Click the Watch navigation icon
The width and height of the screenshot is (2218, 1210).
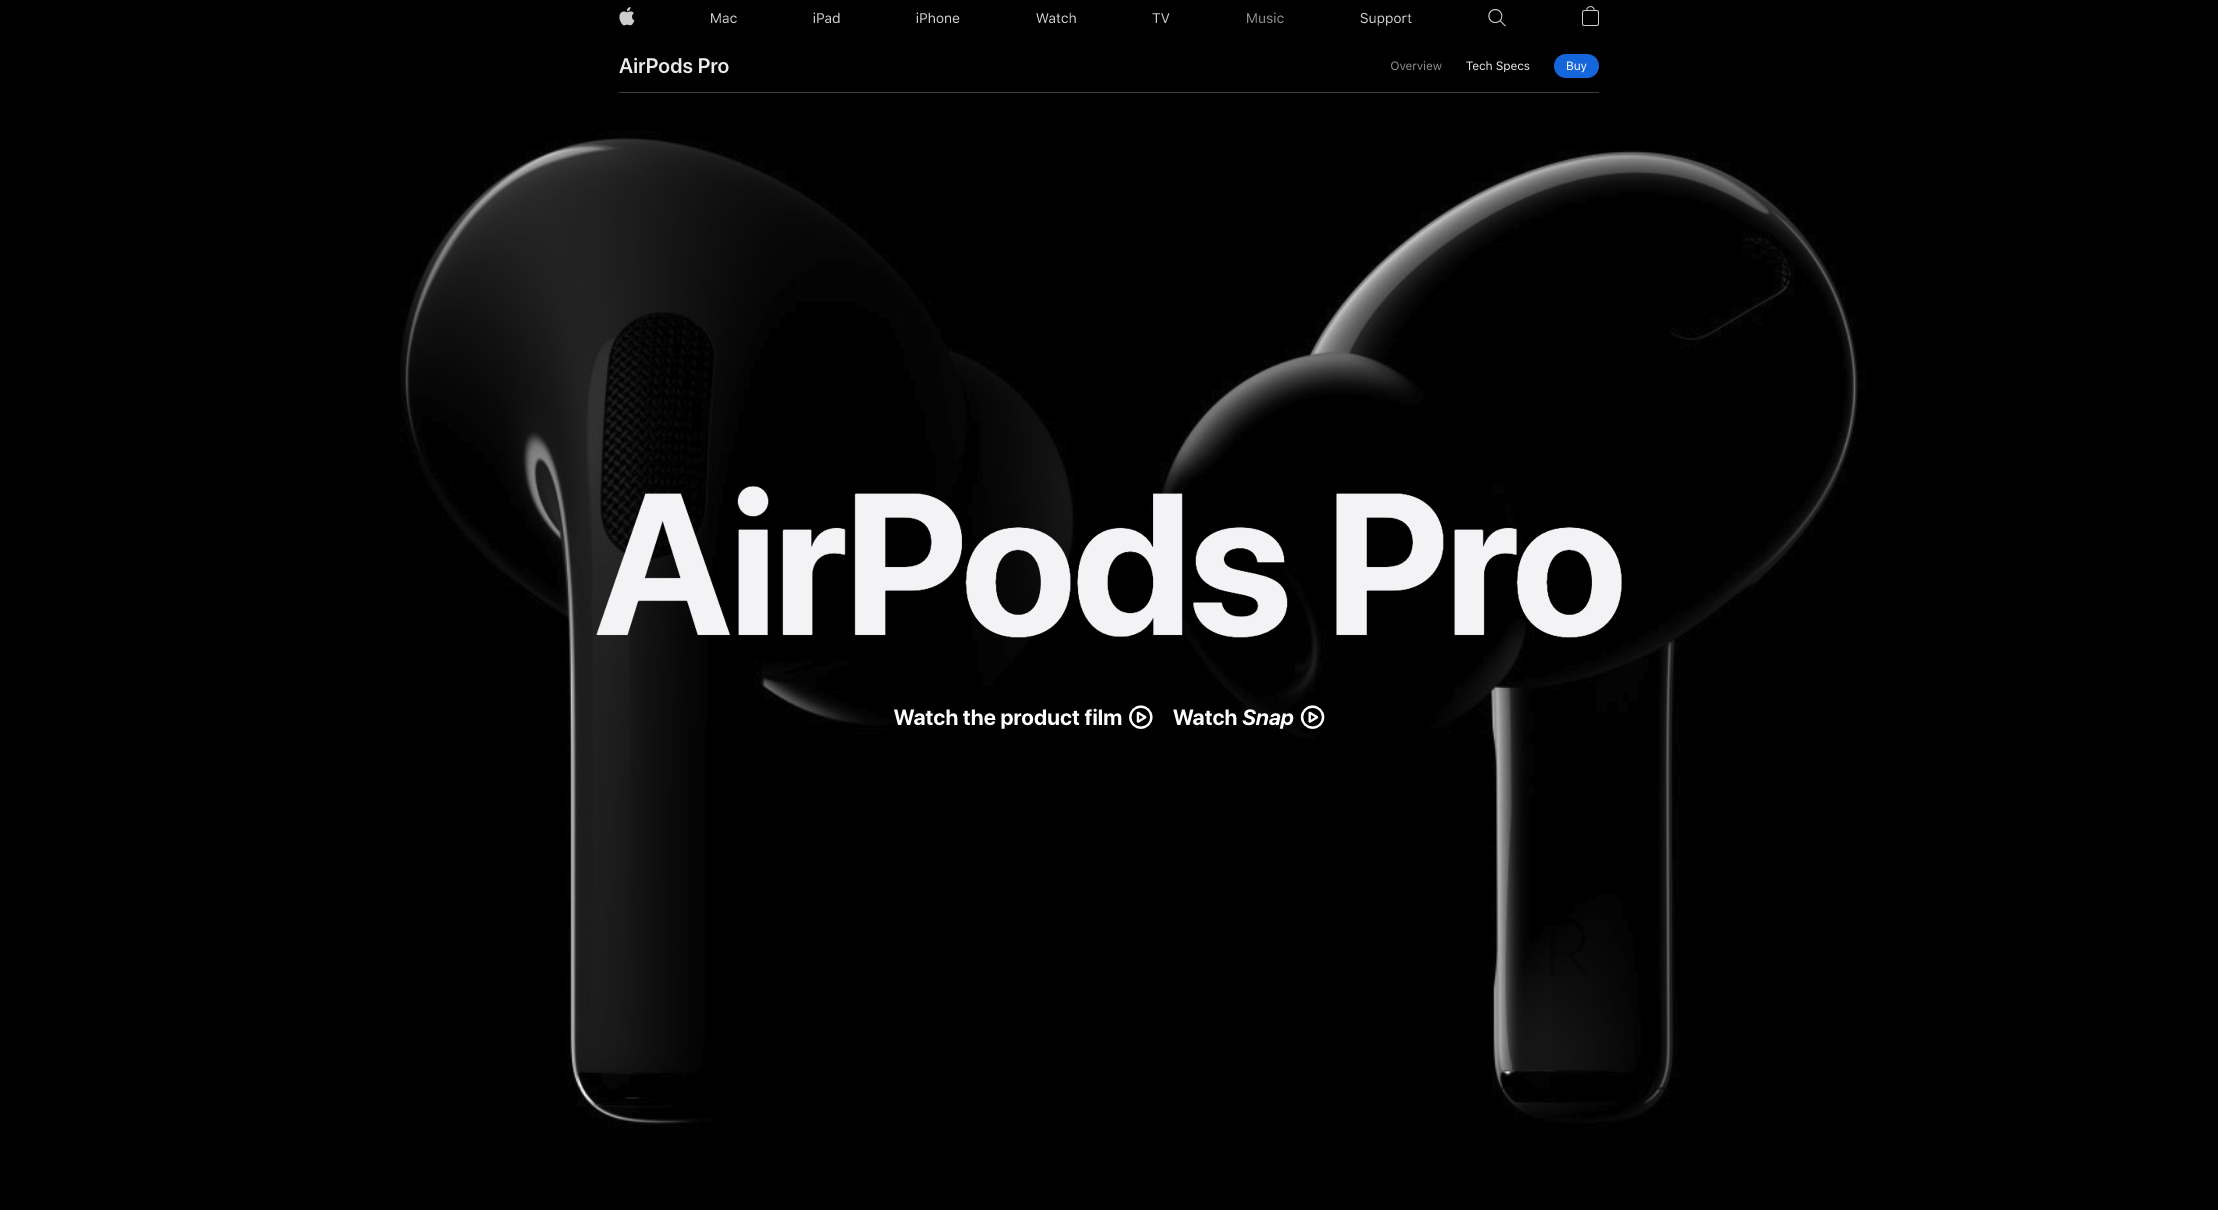pos(1056,18)
